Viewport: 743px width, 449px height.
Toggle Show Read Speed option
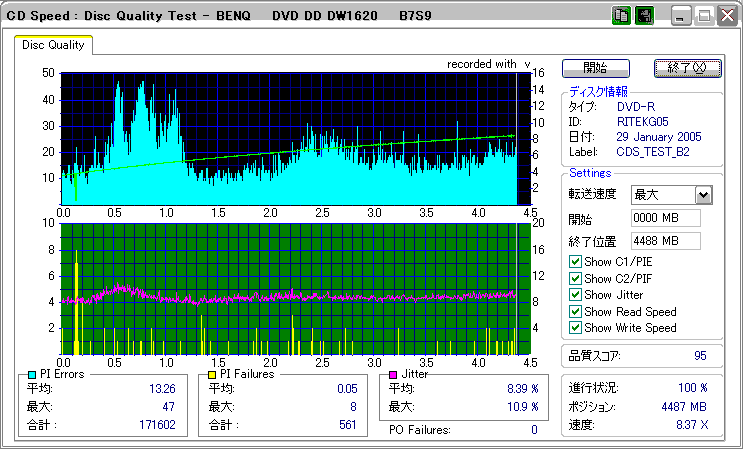(x=575, y=311)
